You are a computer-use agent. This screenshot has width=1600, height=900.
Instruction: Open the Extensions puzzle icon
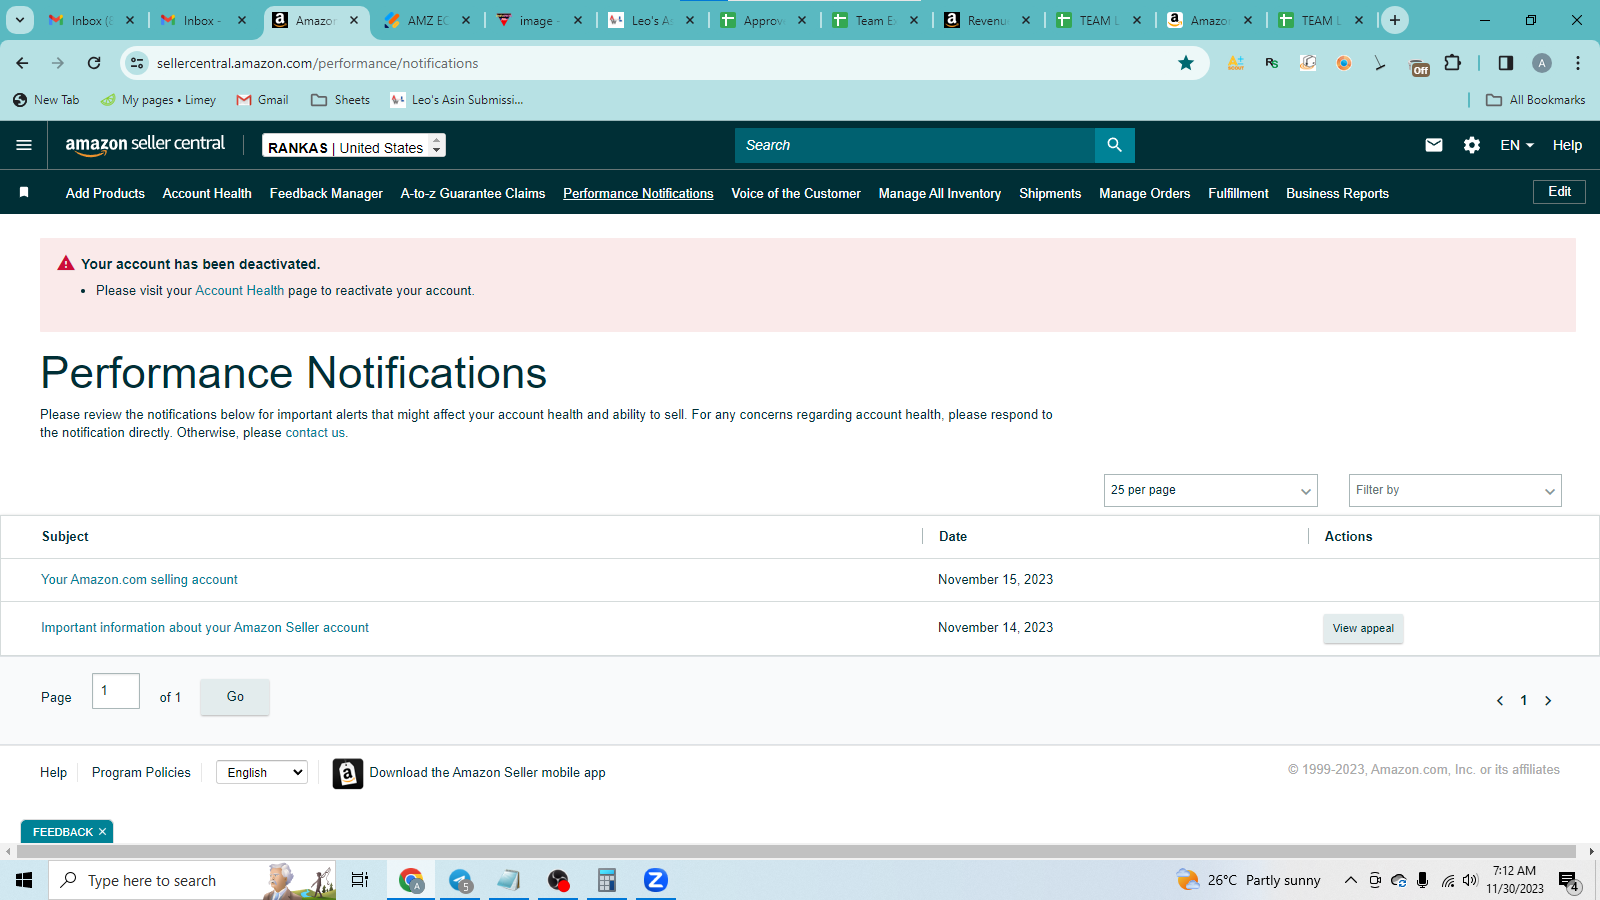pyautogui.click(x=1453, y=63)
